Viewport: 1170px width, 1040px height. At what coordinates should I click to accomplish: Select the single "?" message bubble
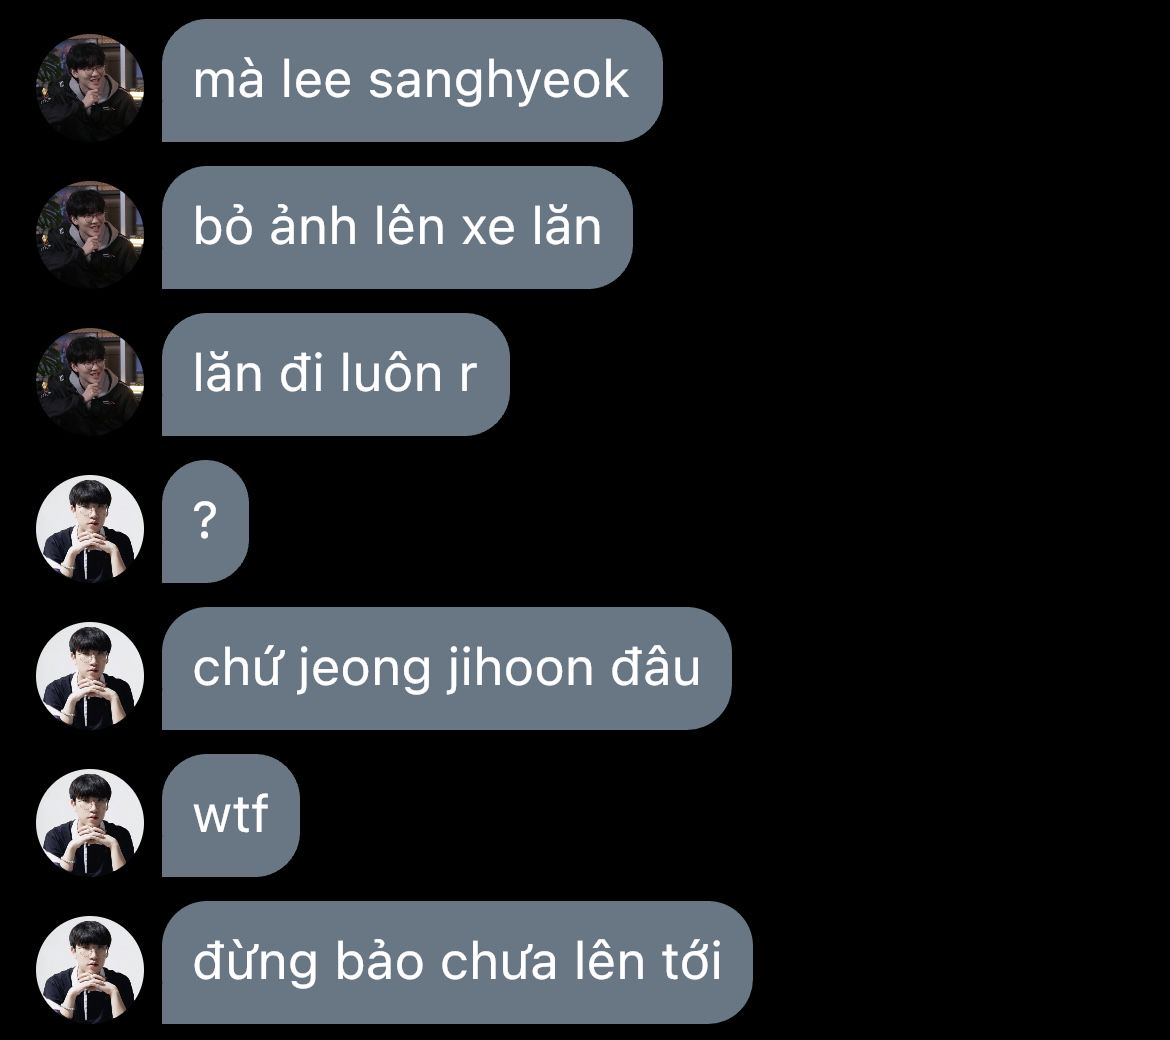(205, 521)
